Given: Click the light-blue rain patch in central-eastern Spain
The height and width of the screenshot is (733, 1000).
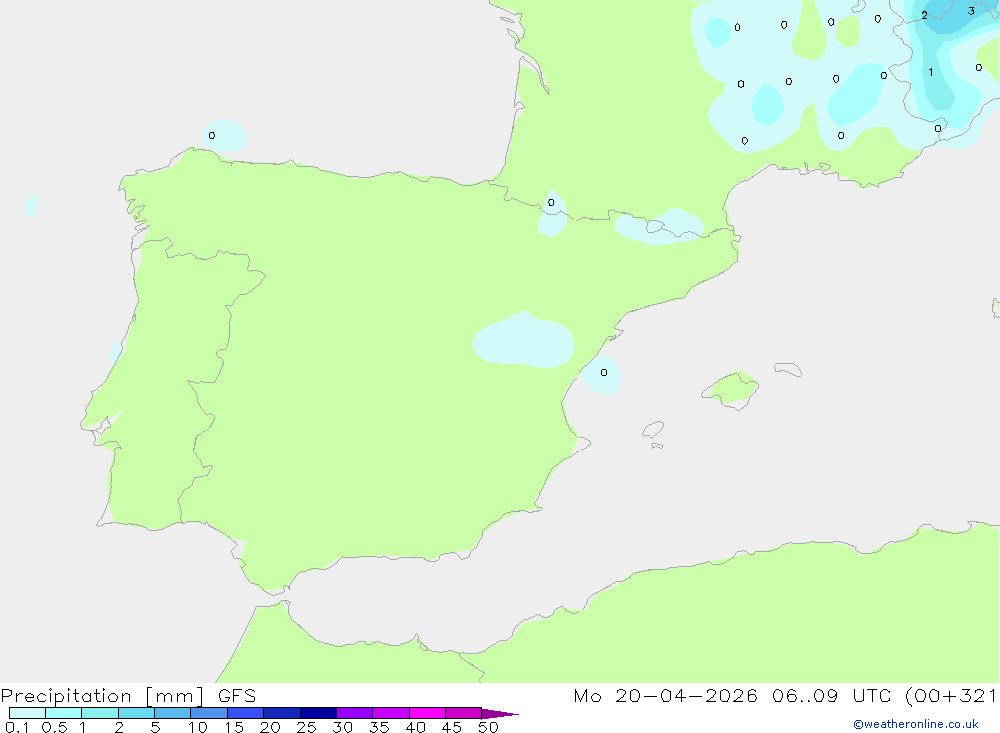Looking at the screenshot, I should coord(523,341).
